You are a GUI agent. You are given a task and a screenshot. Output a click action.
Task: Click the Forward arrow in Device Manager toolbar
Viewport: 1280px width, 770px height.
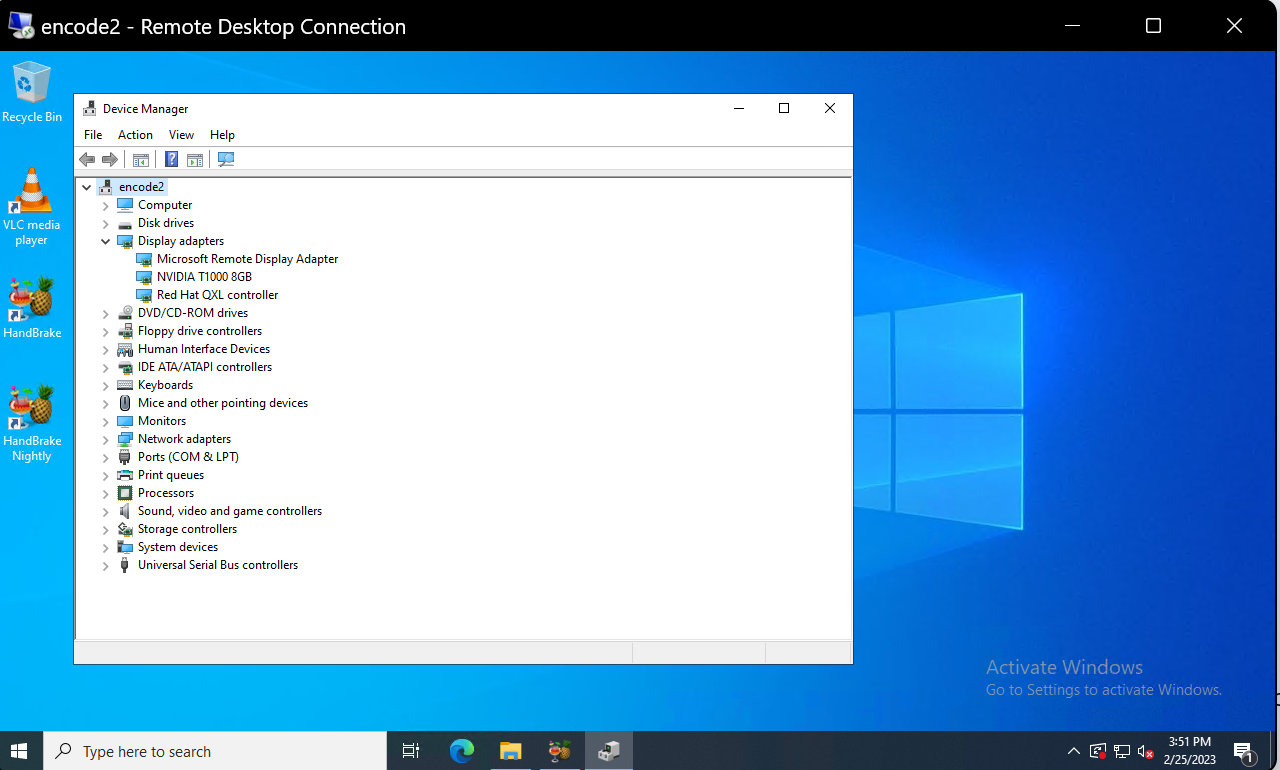click(110, 160)
